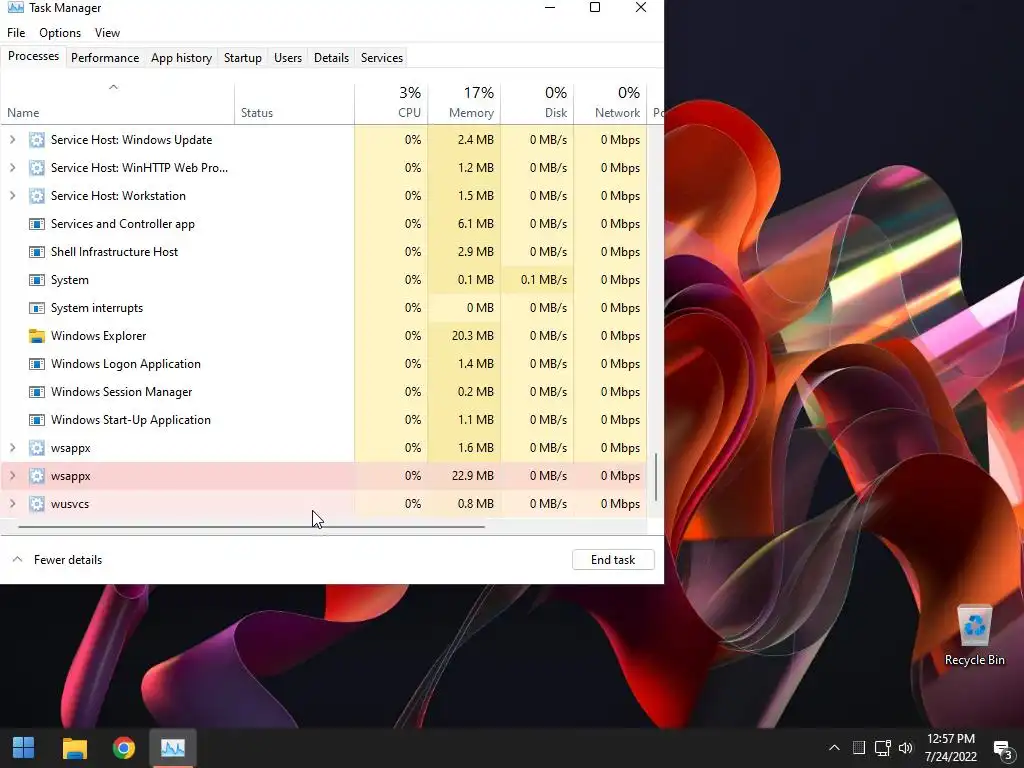Image resolution: width=1024 pixels, height=768 pixels.
Task: Click the System interrupts icon
Action: click(37, 308)
